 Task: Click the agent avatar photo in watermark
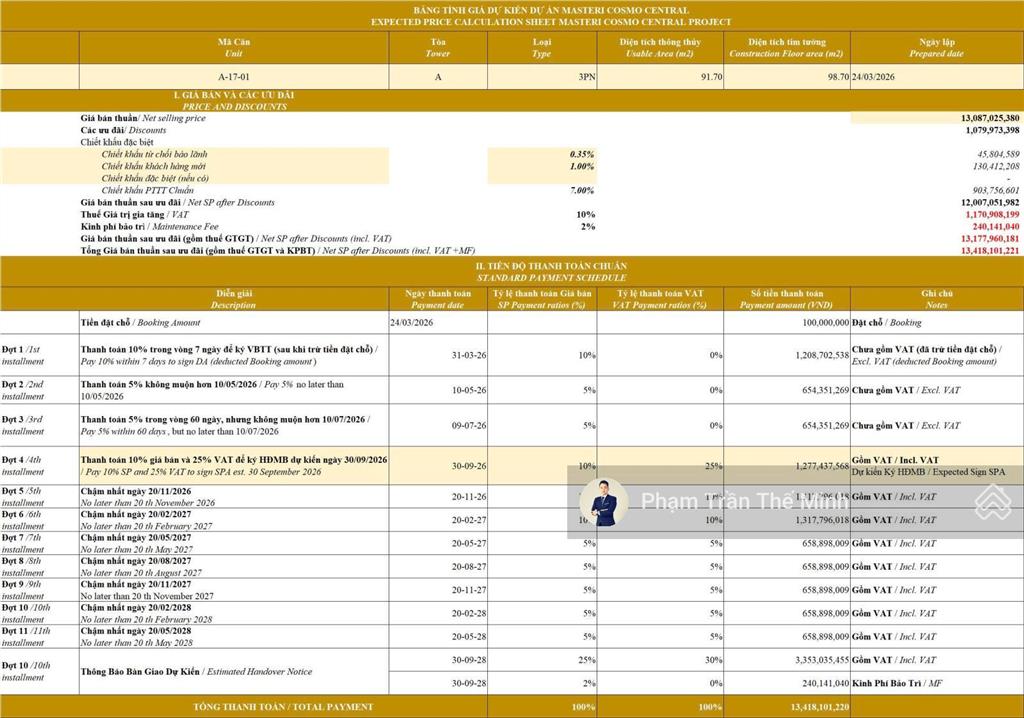(604, 502)
